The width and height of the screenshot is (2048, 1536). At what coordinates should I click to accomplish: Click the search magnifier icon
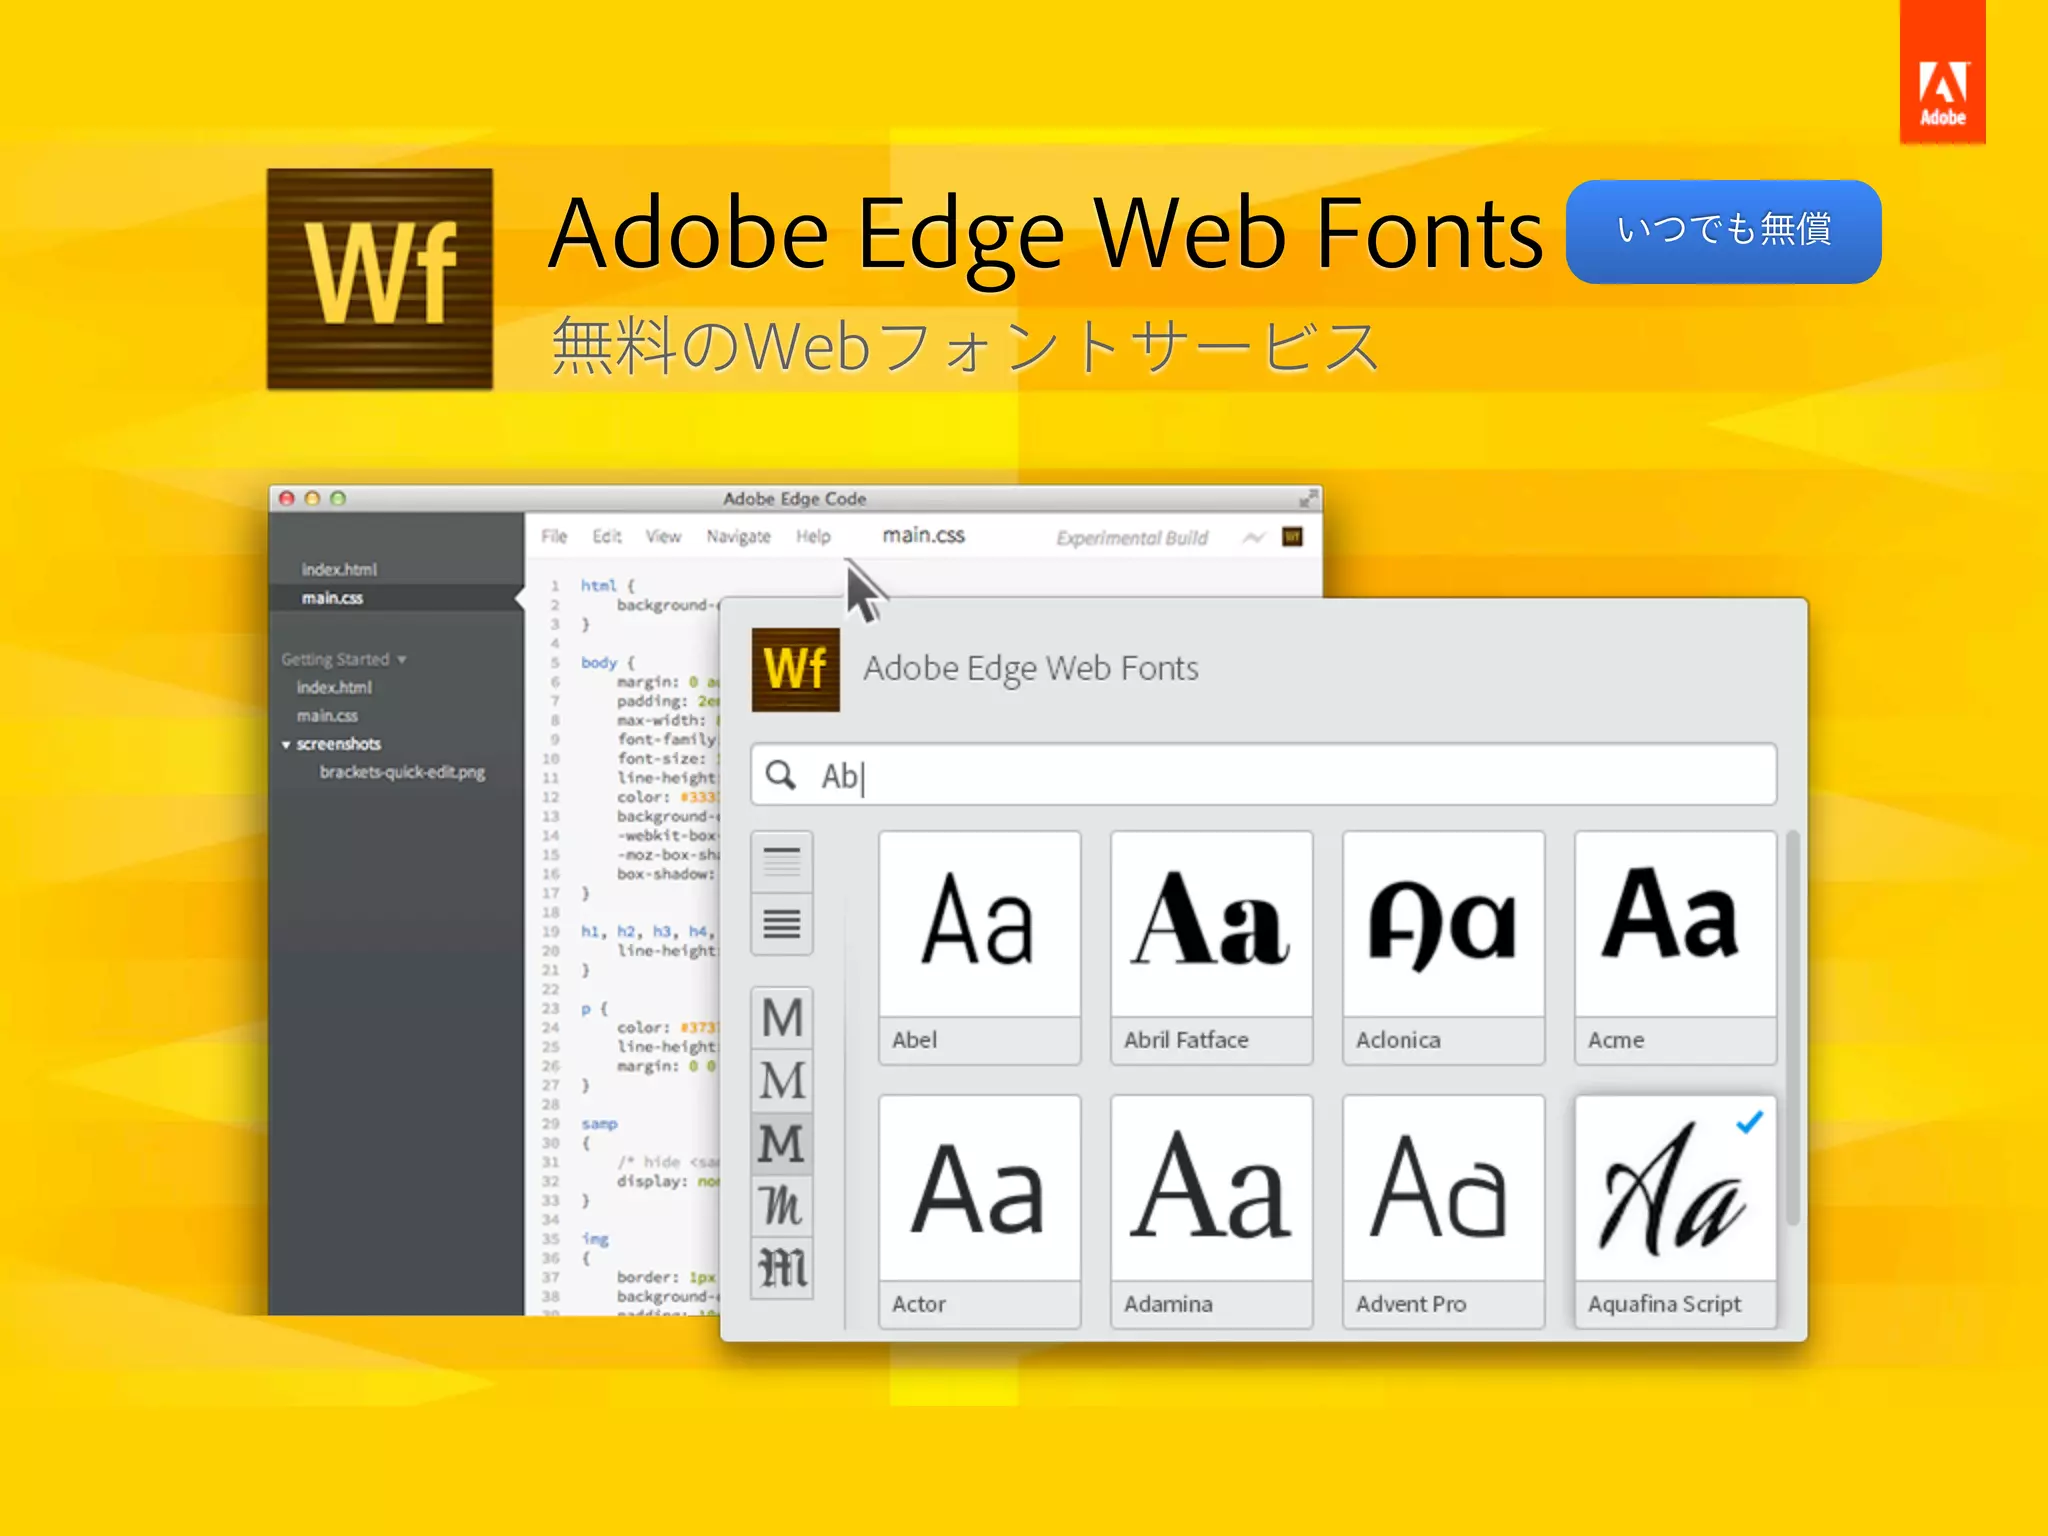[x=780, y=775]
